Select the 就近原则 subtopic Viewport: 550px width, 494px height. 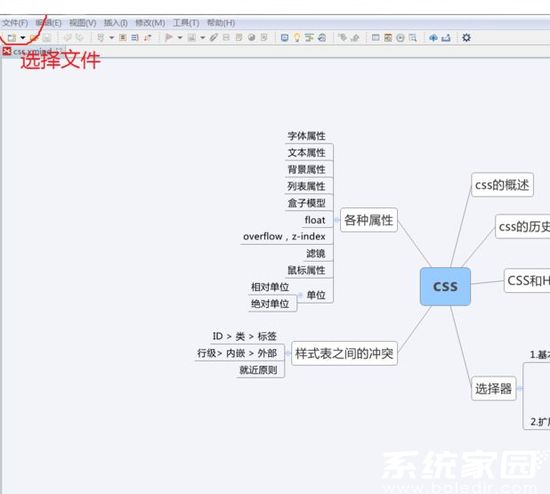(258, 370)
